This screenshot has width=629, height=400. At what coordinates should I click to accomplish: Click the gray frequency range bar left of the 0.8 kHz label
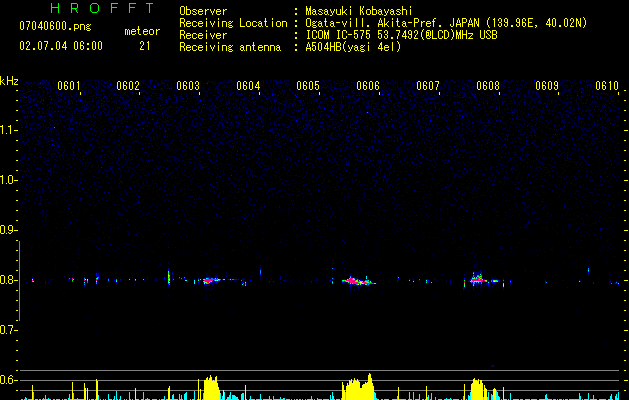(19, 281)
